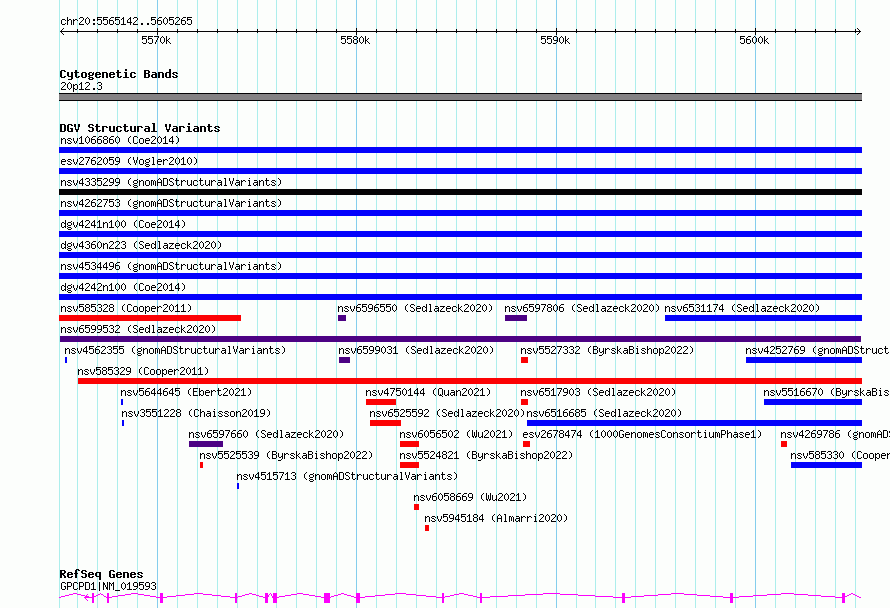Click the 5570k ruler tick label
Screen dimensions: 890x608
point(156,40)
